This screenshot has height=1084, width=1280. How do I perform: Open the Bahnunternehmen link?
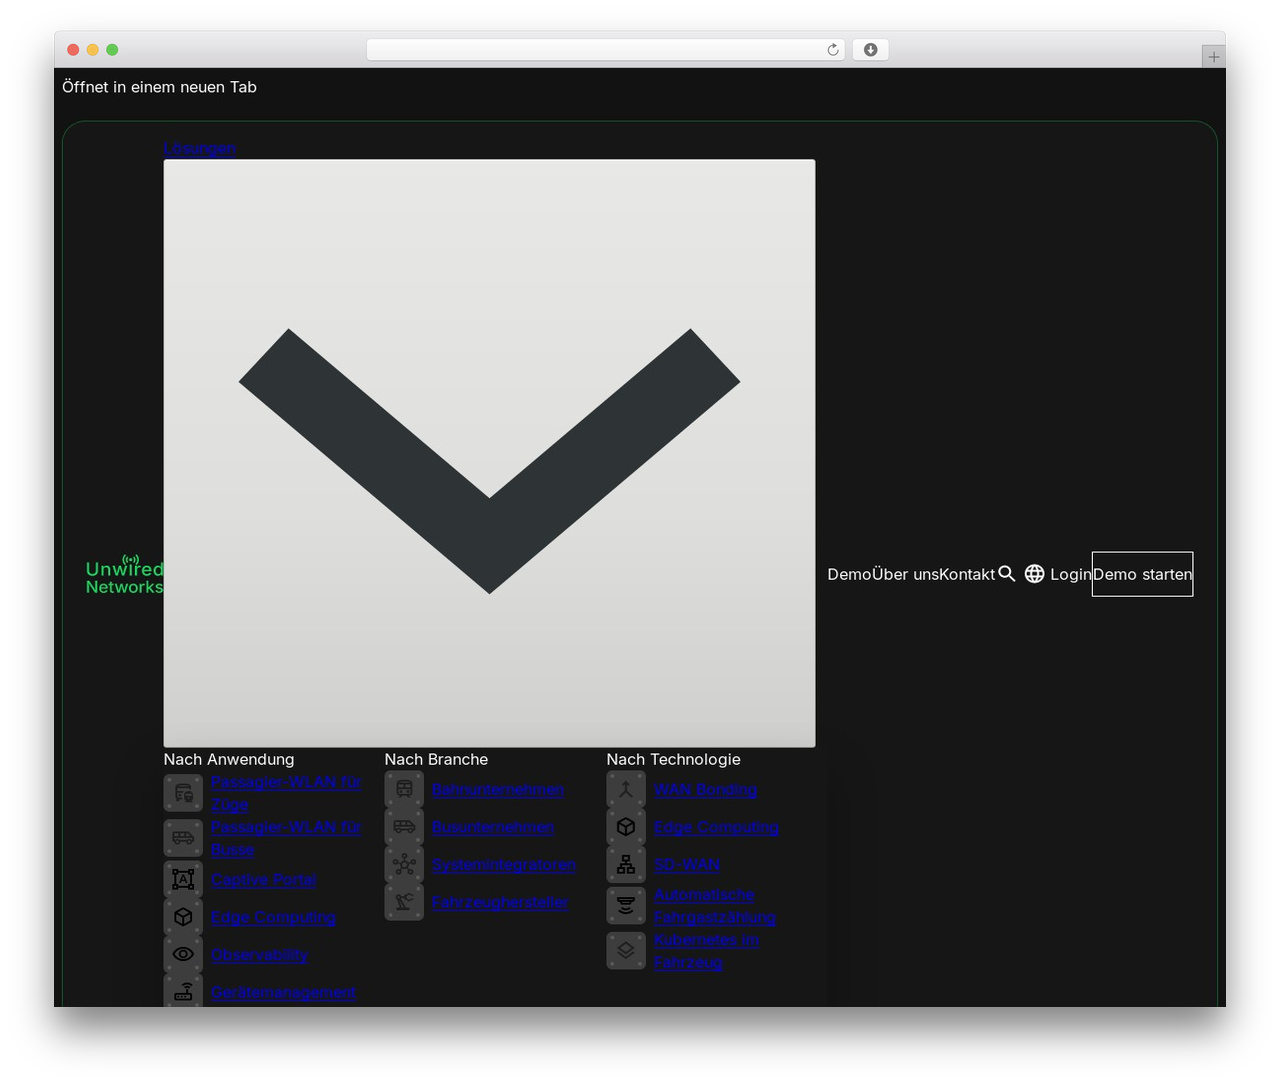click(x=498, y=790)
